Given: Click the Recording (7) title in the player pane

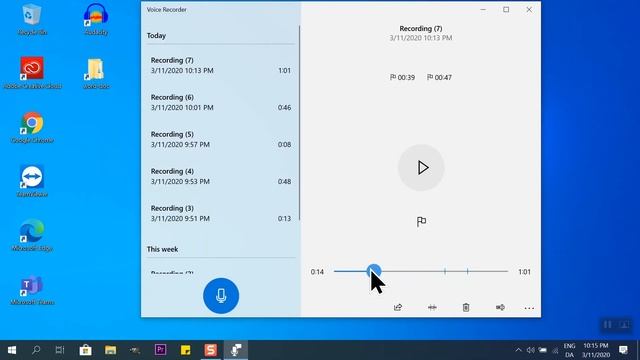Looking at the screenshot, I should [420, 29].
